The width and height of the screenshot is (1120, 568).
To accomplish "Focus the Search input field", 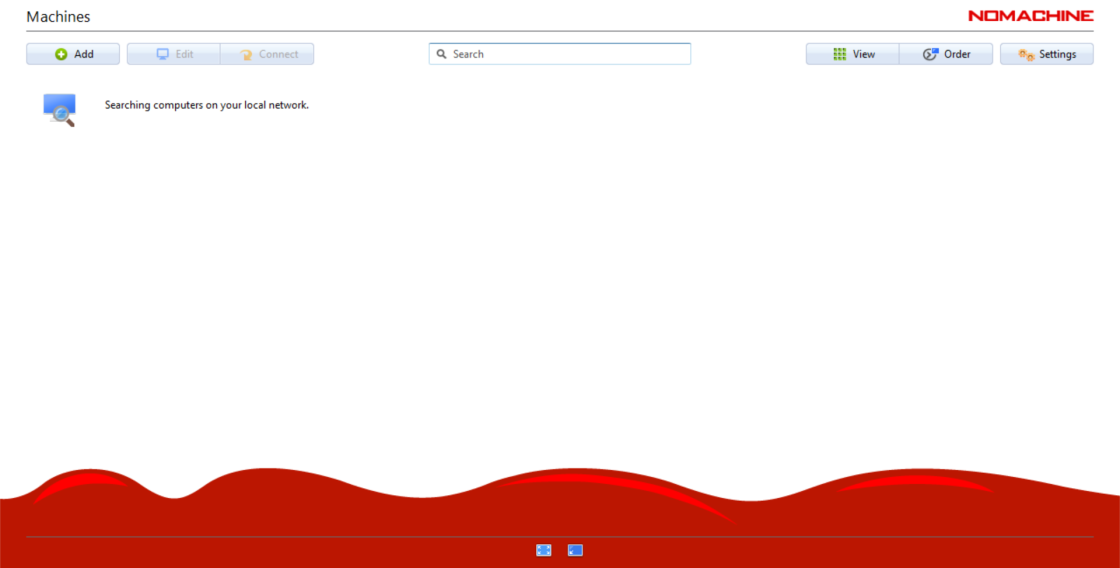I will coord(559,54).
